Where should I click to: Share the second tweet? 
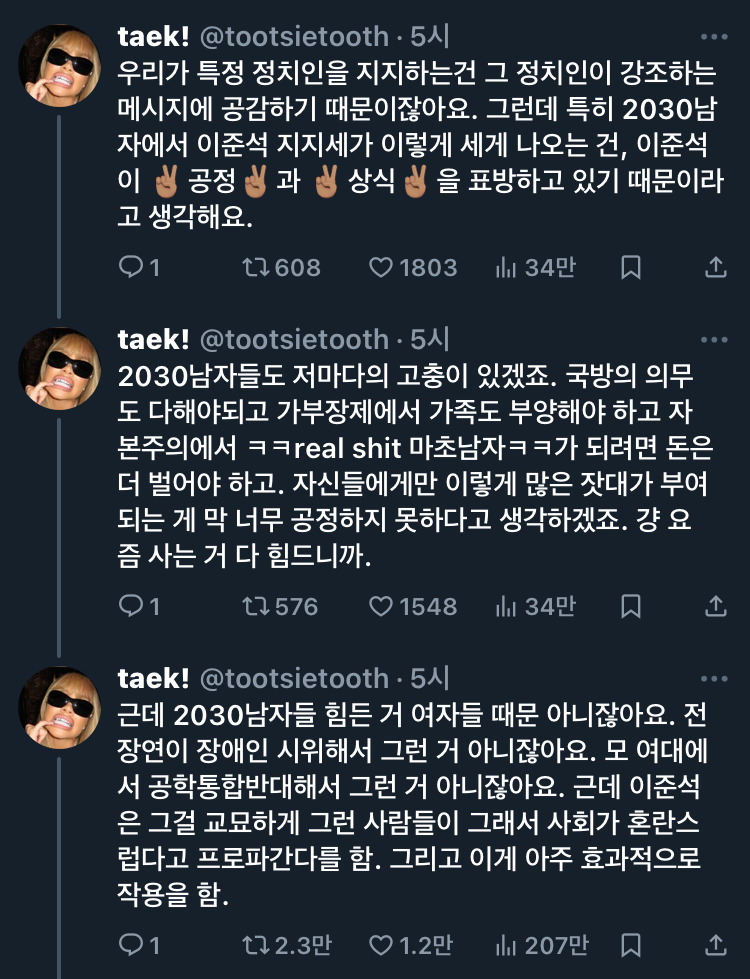716,606
